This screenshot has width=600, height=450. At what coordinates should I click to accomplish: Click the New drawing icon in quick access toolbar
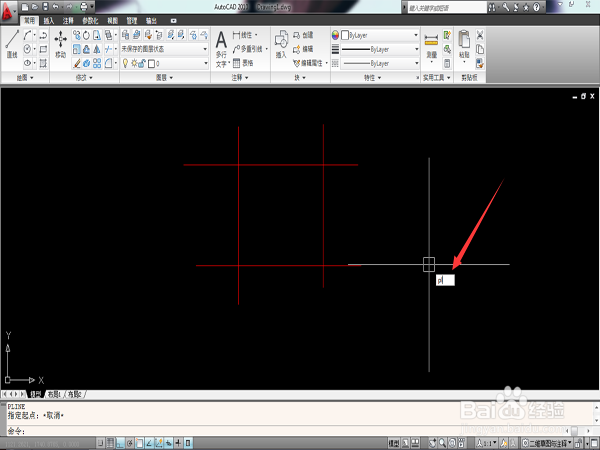[x=25, y=7]
